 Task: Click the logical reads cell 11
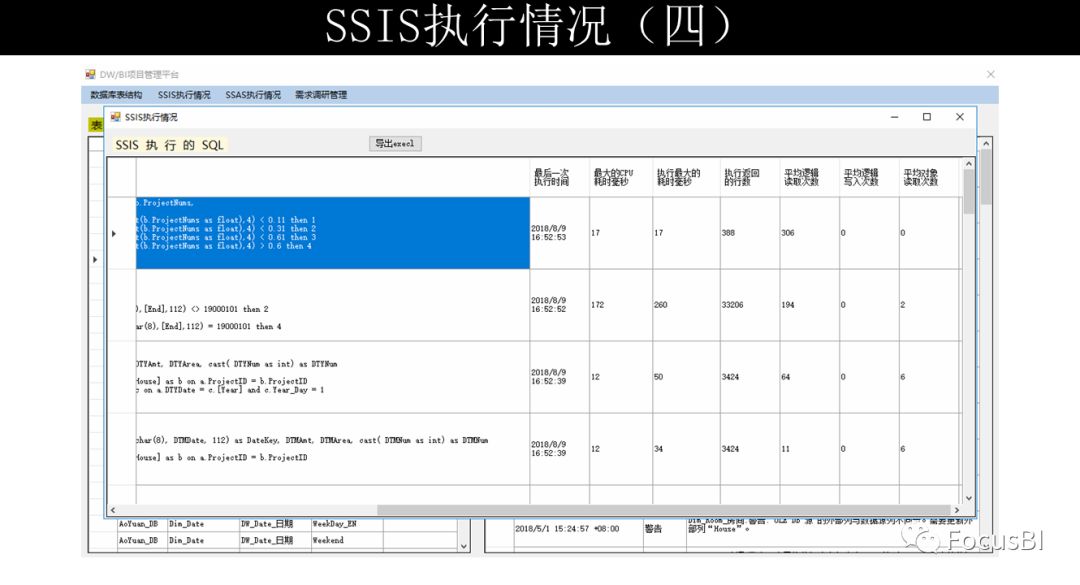pyautogui.click(x=809, y=449)
